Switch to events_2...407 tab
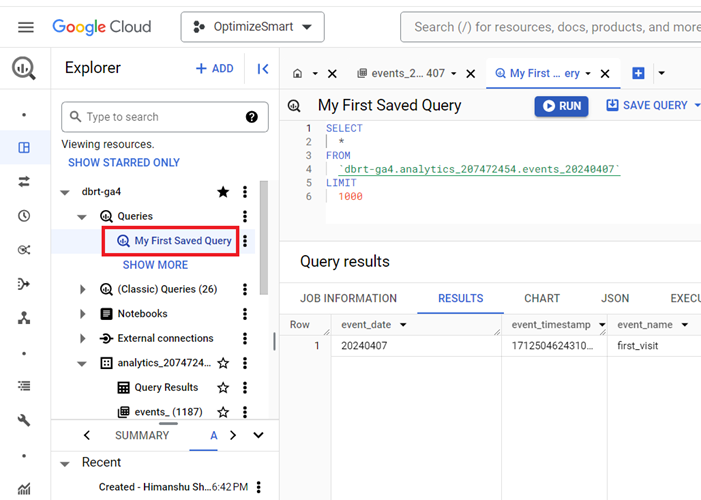Viewport: 701px width, 500px height. [x=401, y=73]
